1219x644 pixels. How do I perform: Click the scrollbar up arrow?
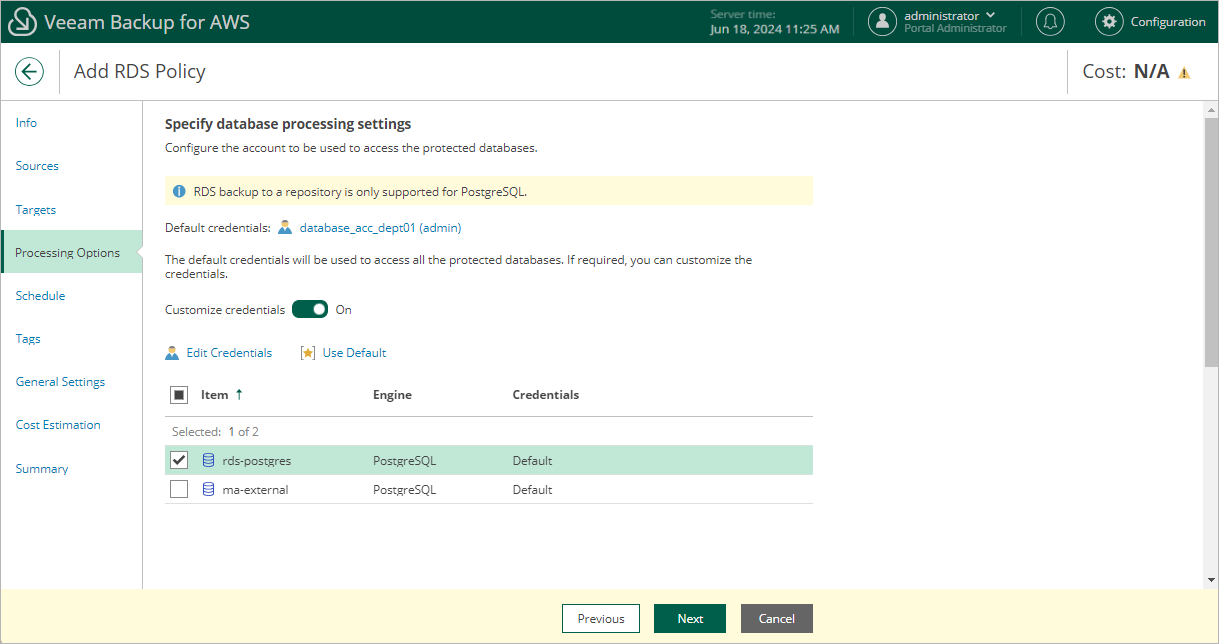1211,108
